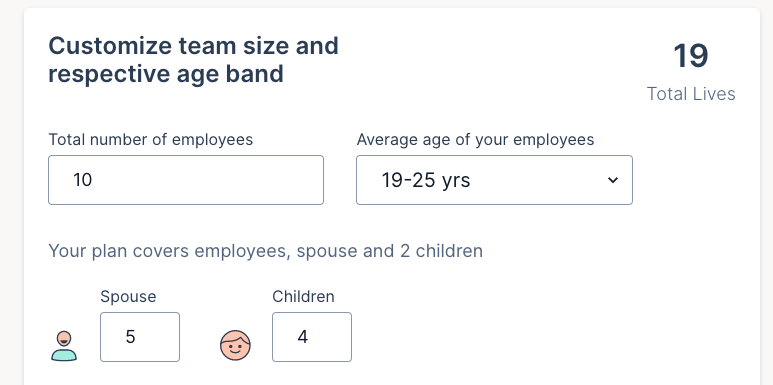Image resolution: width=773 pixels, height=385 pixels.
Task: Click the Total number of employees label
Action: (x=150, y=140)
